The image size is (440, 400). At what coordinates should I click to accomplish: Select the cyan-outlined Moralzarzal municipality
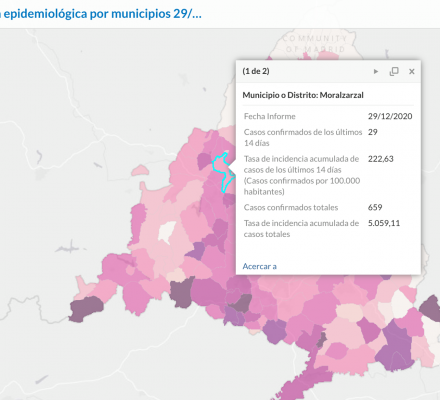[221, 169]
